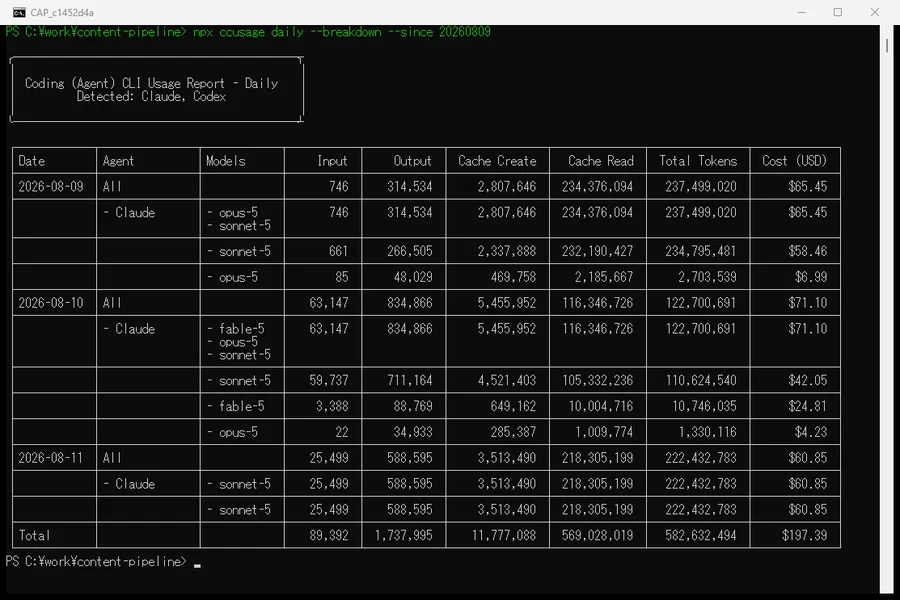Click the Total Tokens column header

698,161
